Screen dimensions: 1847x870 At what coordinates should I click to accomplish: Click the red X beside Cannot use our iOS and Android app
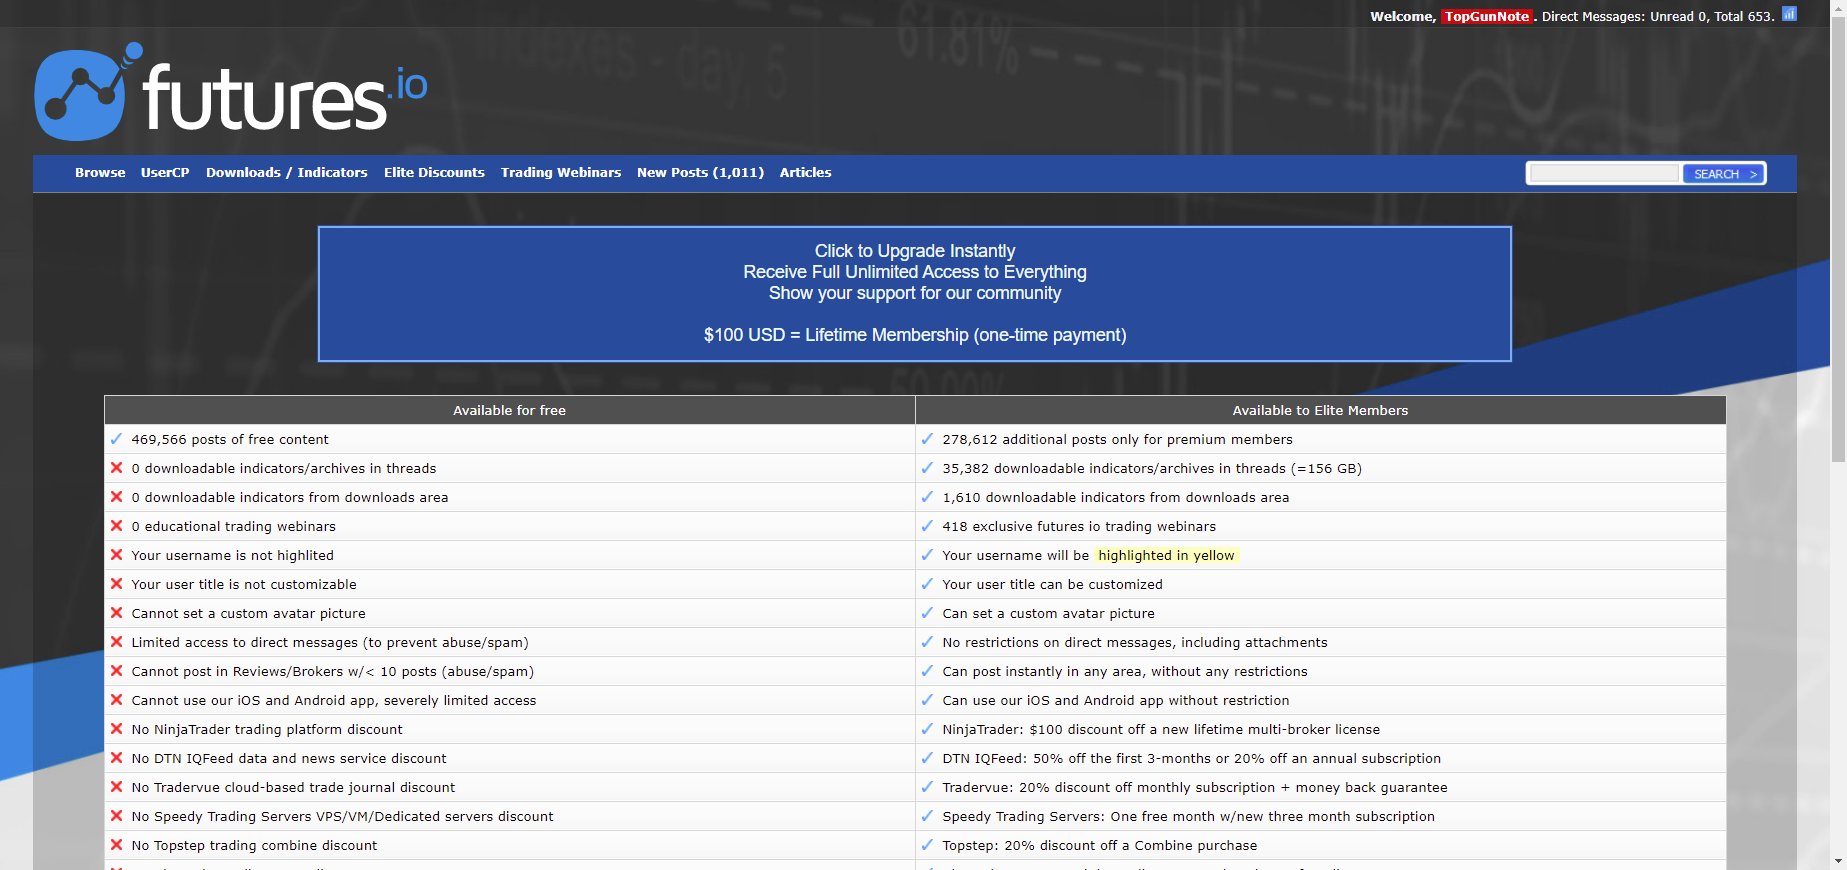tap(116, 700)
